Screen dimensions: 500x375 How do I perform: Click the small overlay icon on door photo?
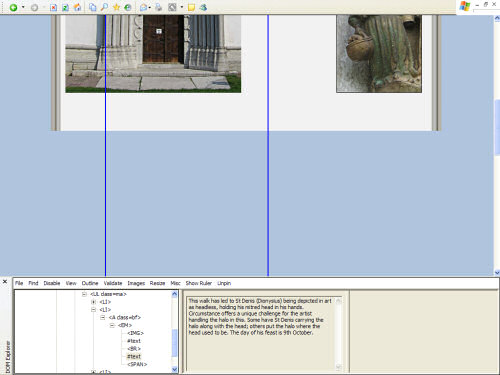159,31
